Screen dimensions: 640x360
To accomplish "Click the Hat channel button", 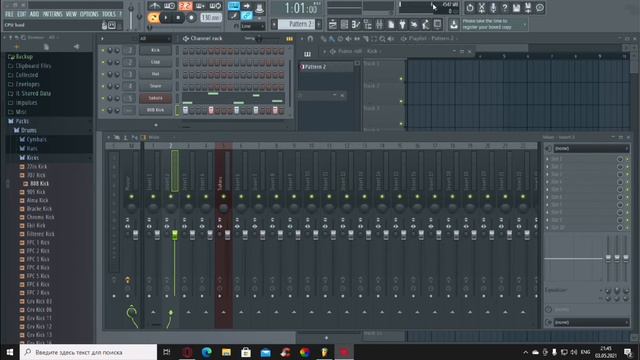I will (155, 74).
